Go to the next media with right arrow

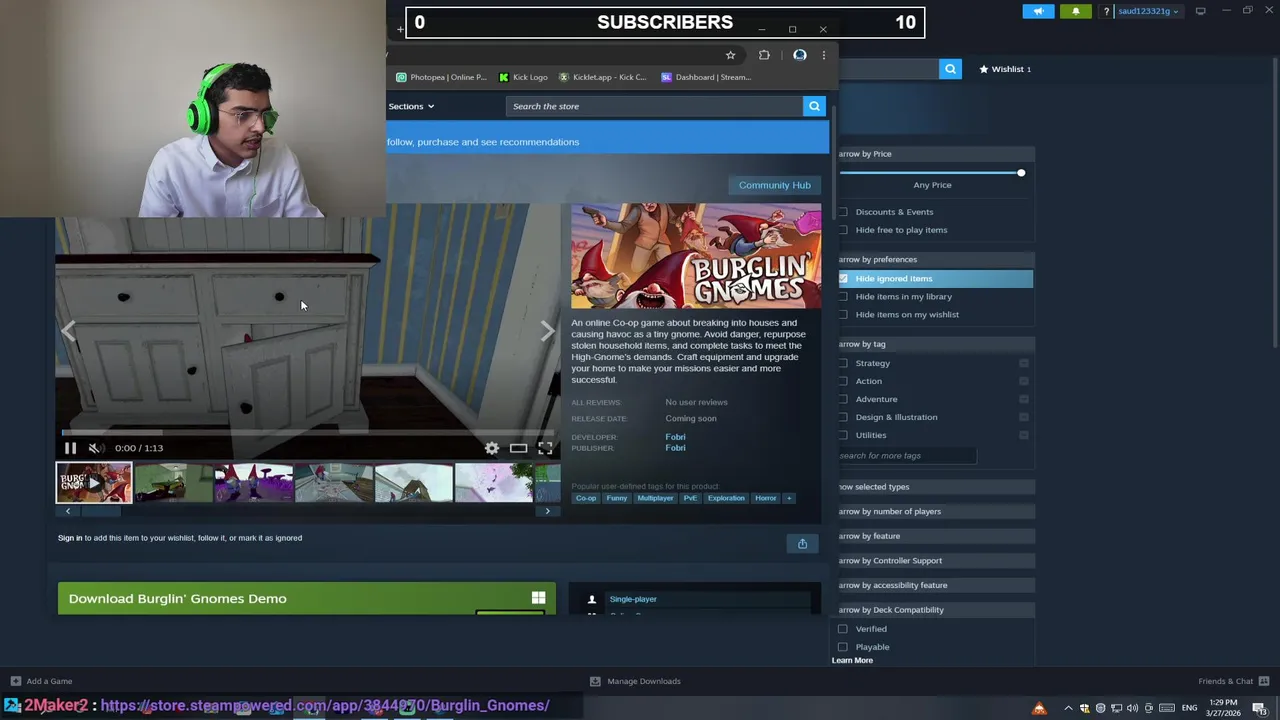(x=547, y=332)
